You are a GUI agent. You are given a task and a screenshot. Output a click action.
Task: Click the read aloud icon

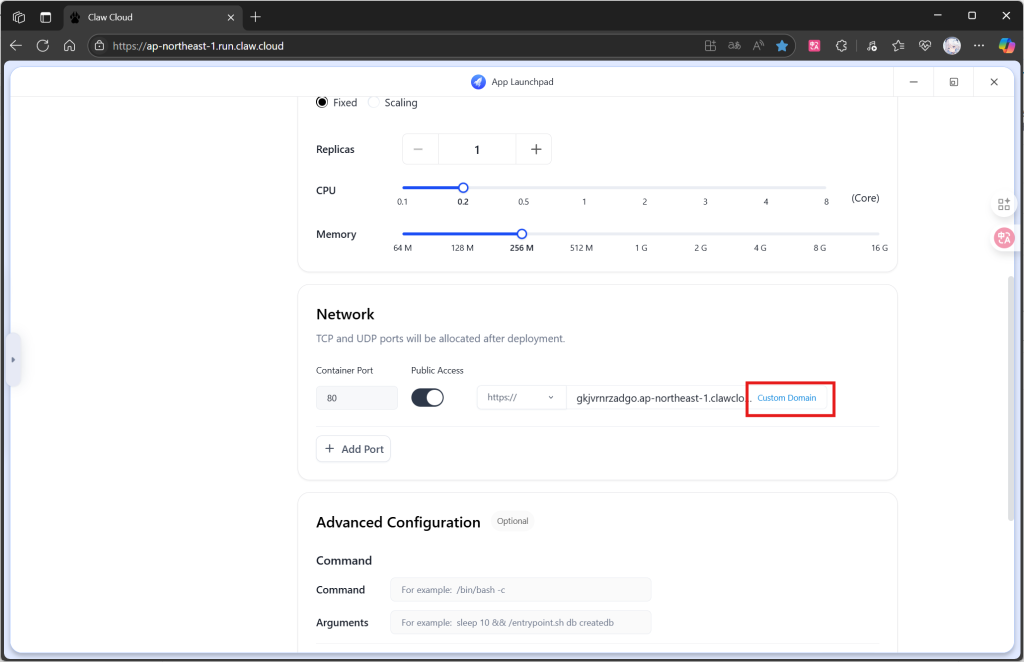tap(758, 46)
